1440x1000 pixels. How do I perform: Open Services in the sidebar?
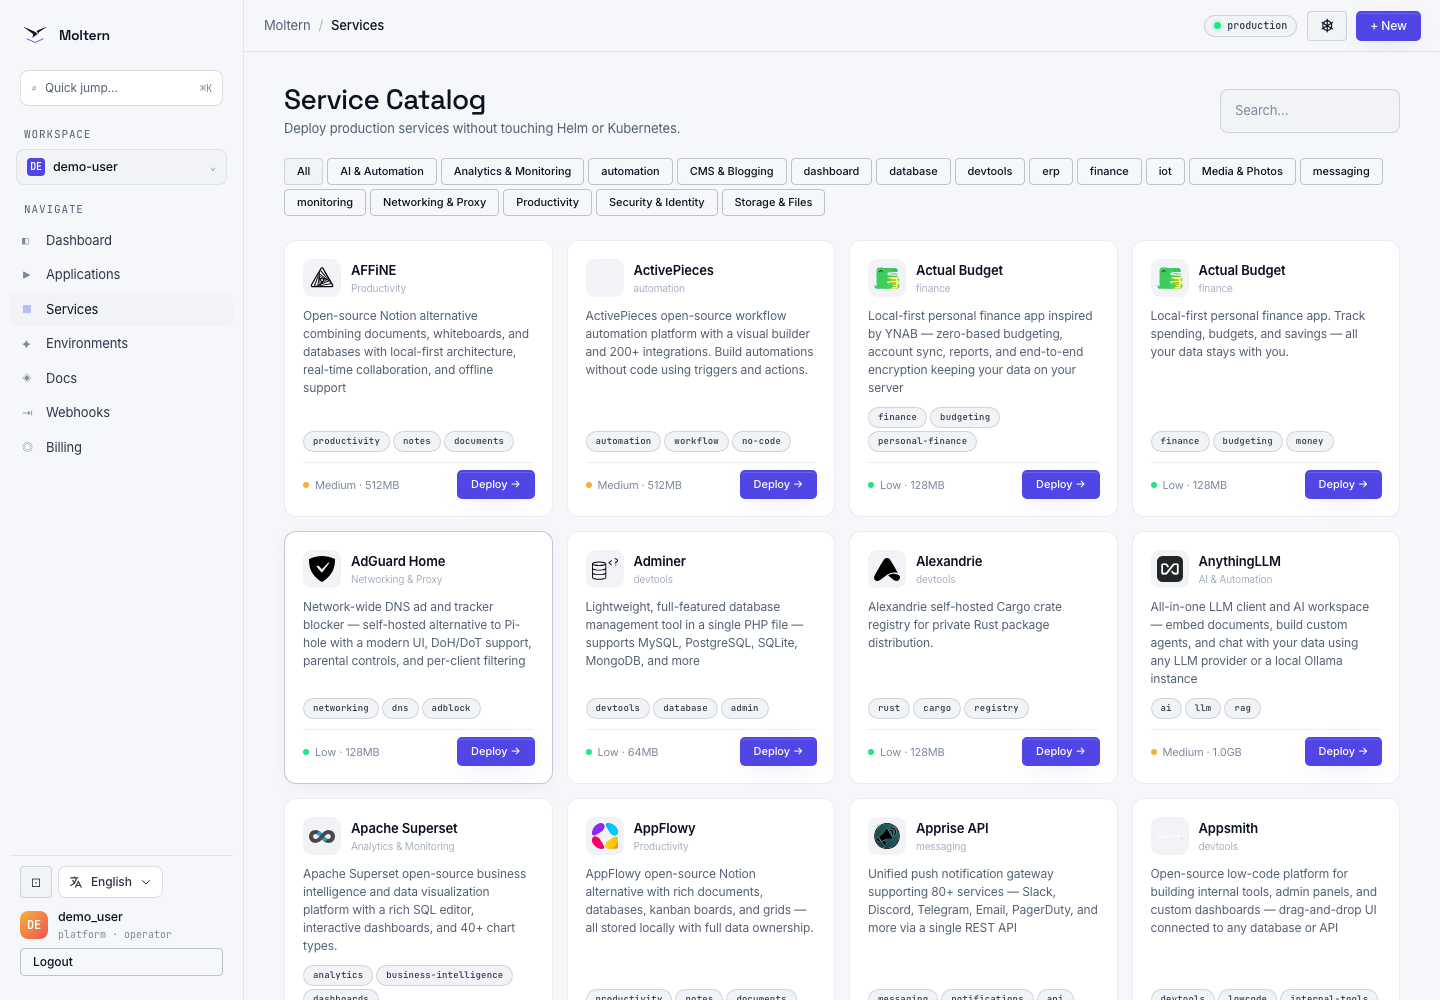121,310
